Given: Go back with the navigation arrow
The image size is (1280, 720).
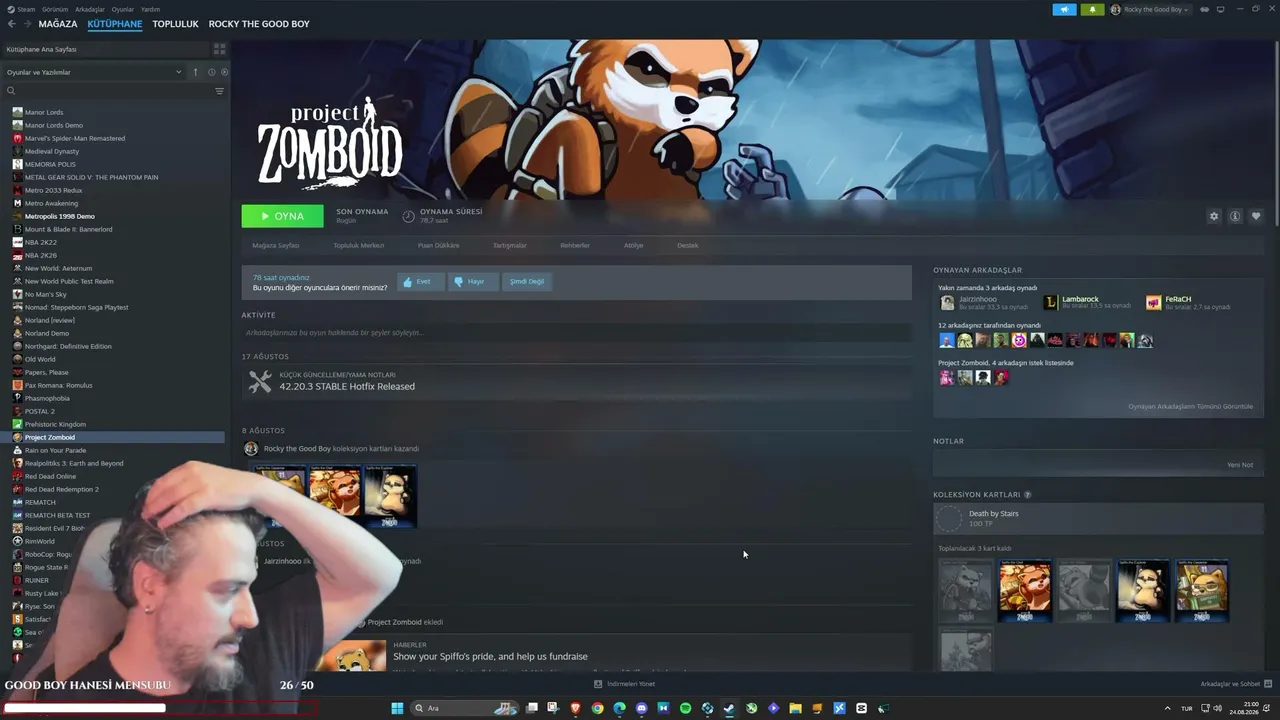Looking at the screenshot, I should pyautogui.click(x=12, y=24).
